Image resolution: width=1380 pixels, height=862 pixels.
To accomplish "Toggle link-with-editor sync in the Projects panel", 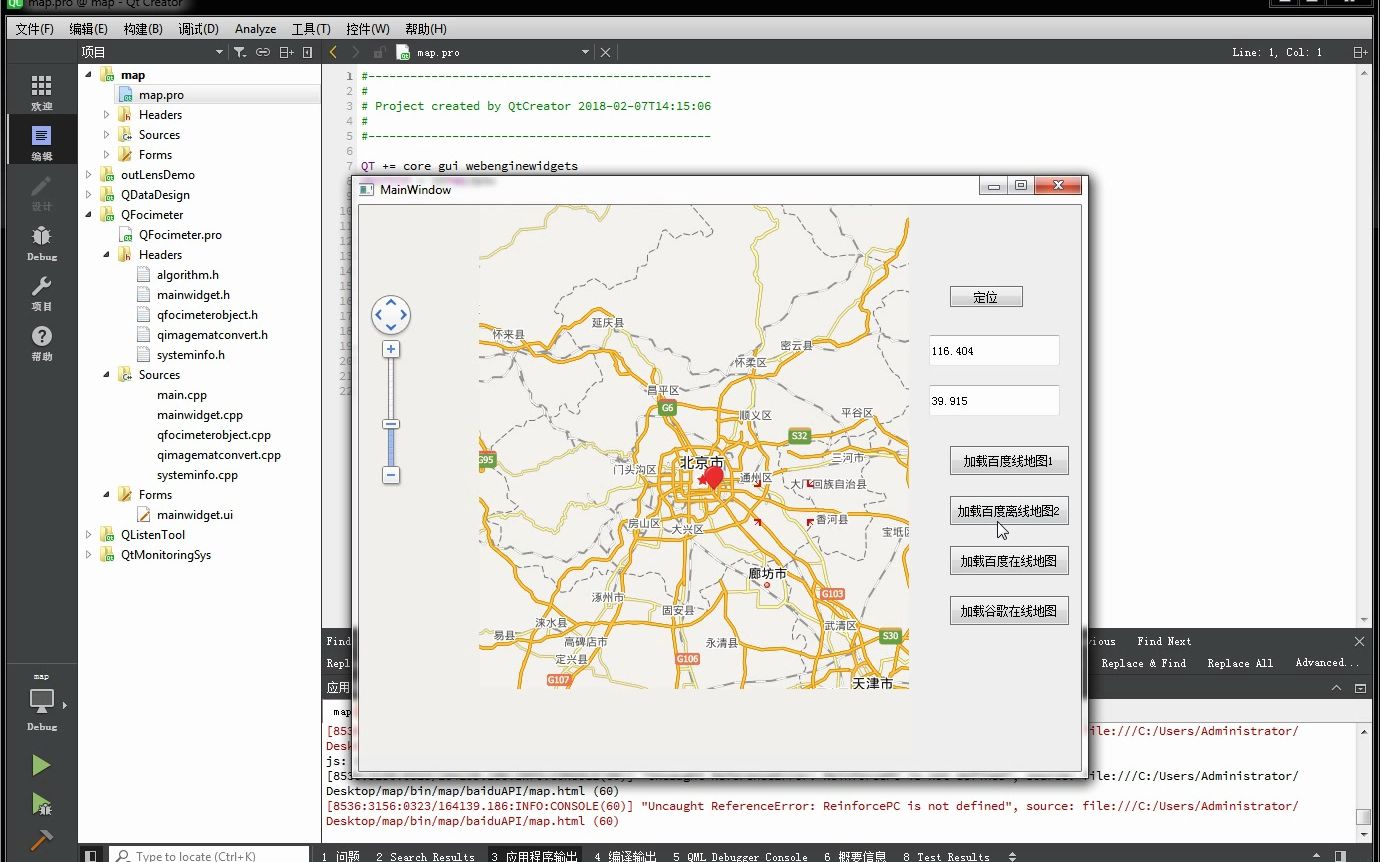I will pos(263,52).
